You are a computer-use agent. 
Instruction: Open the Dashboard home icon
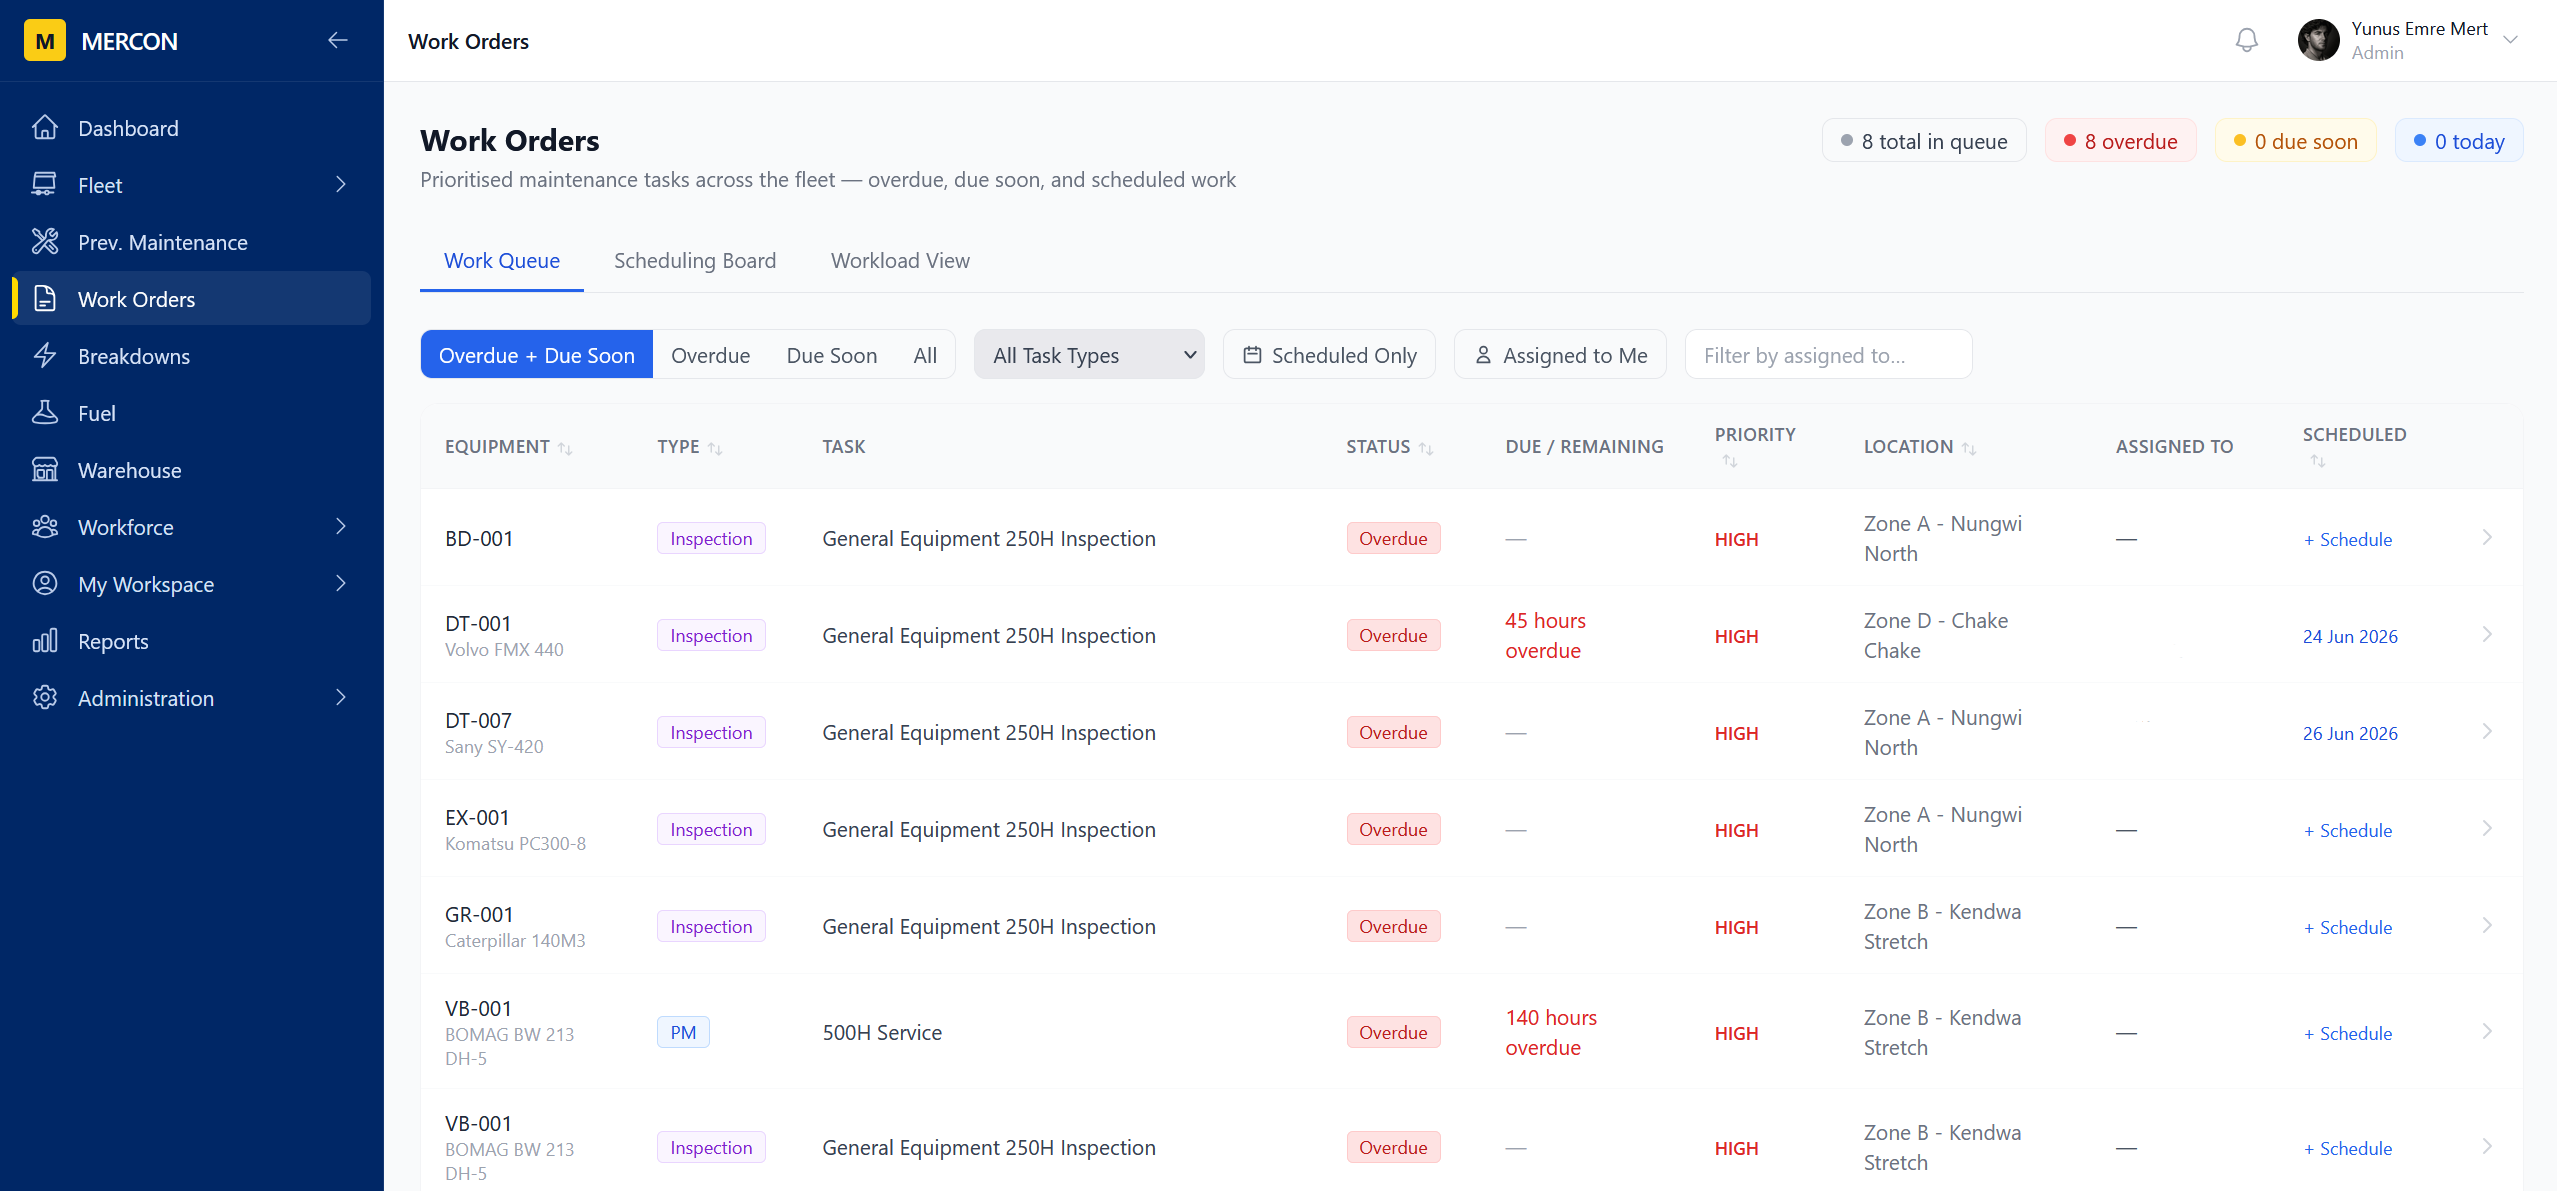tap(45, 128)
